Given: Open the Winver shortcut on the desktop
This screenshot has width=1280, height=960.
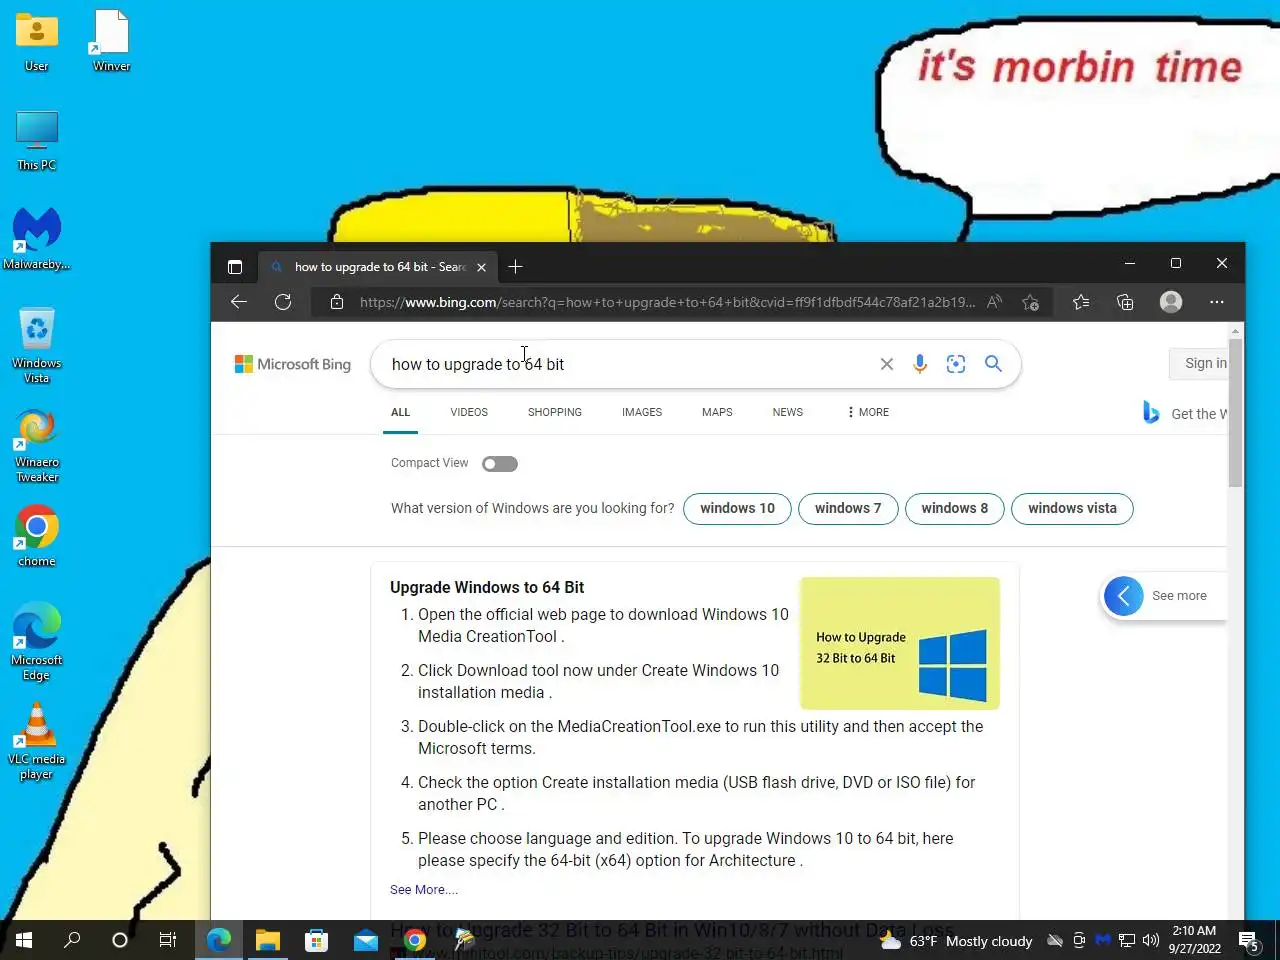Looking at the screenshot, I should point(111,41).
